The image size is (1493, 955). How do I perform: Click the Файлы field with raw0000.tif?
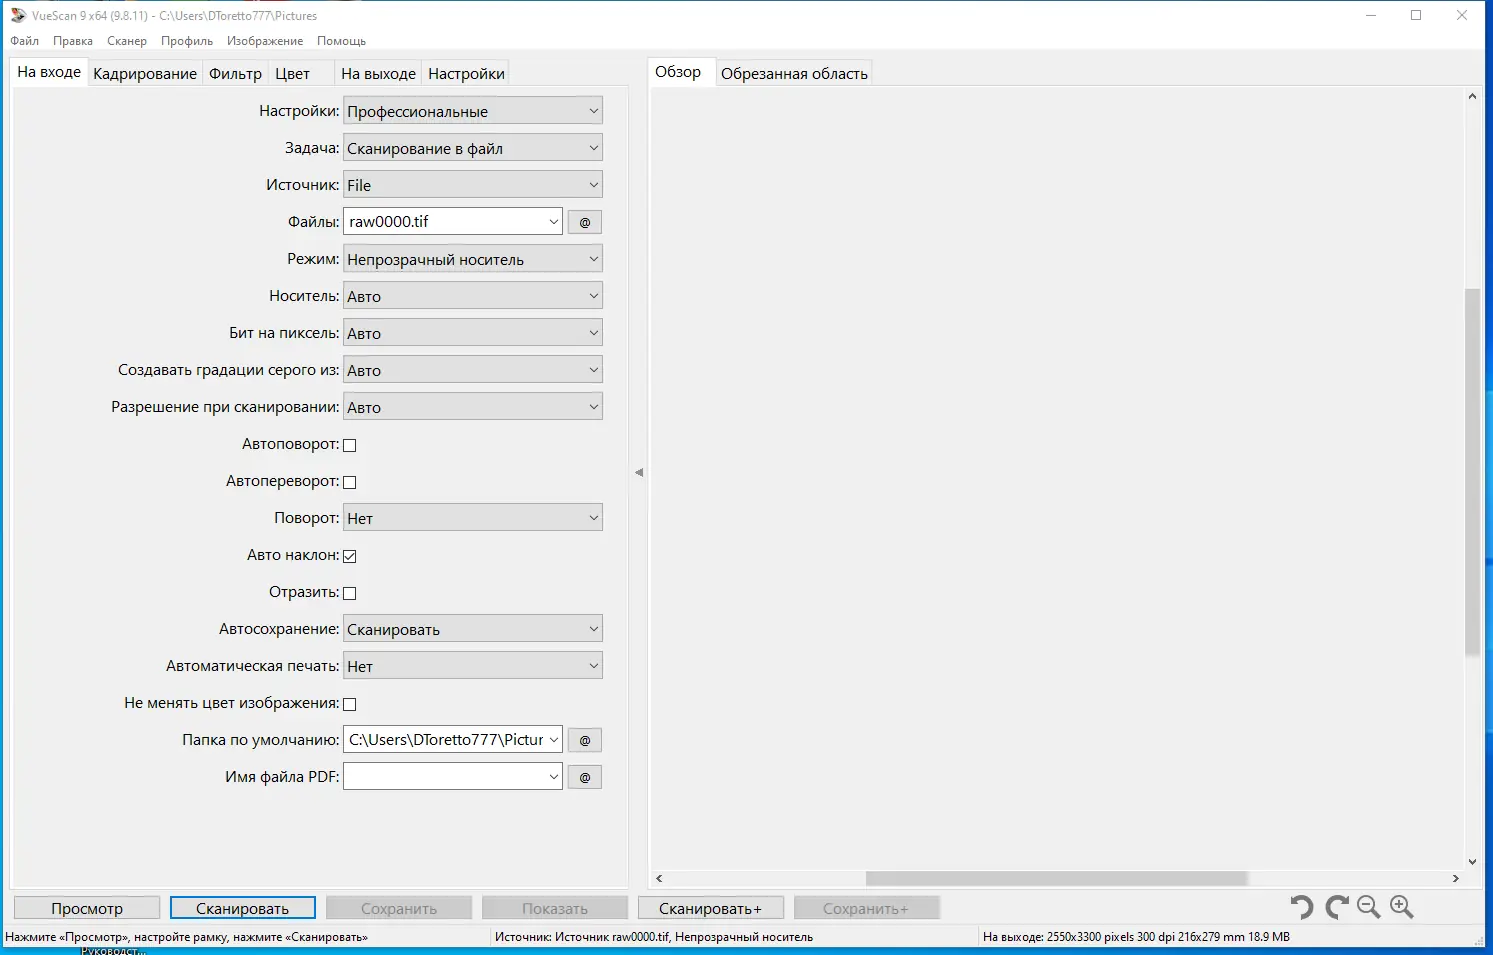pyautogui.click(x=453, y=222)
